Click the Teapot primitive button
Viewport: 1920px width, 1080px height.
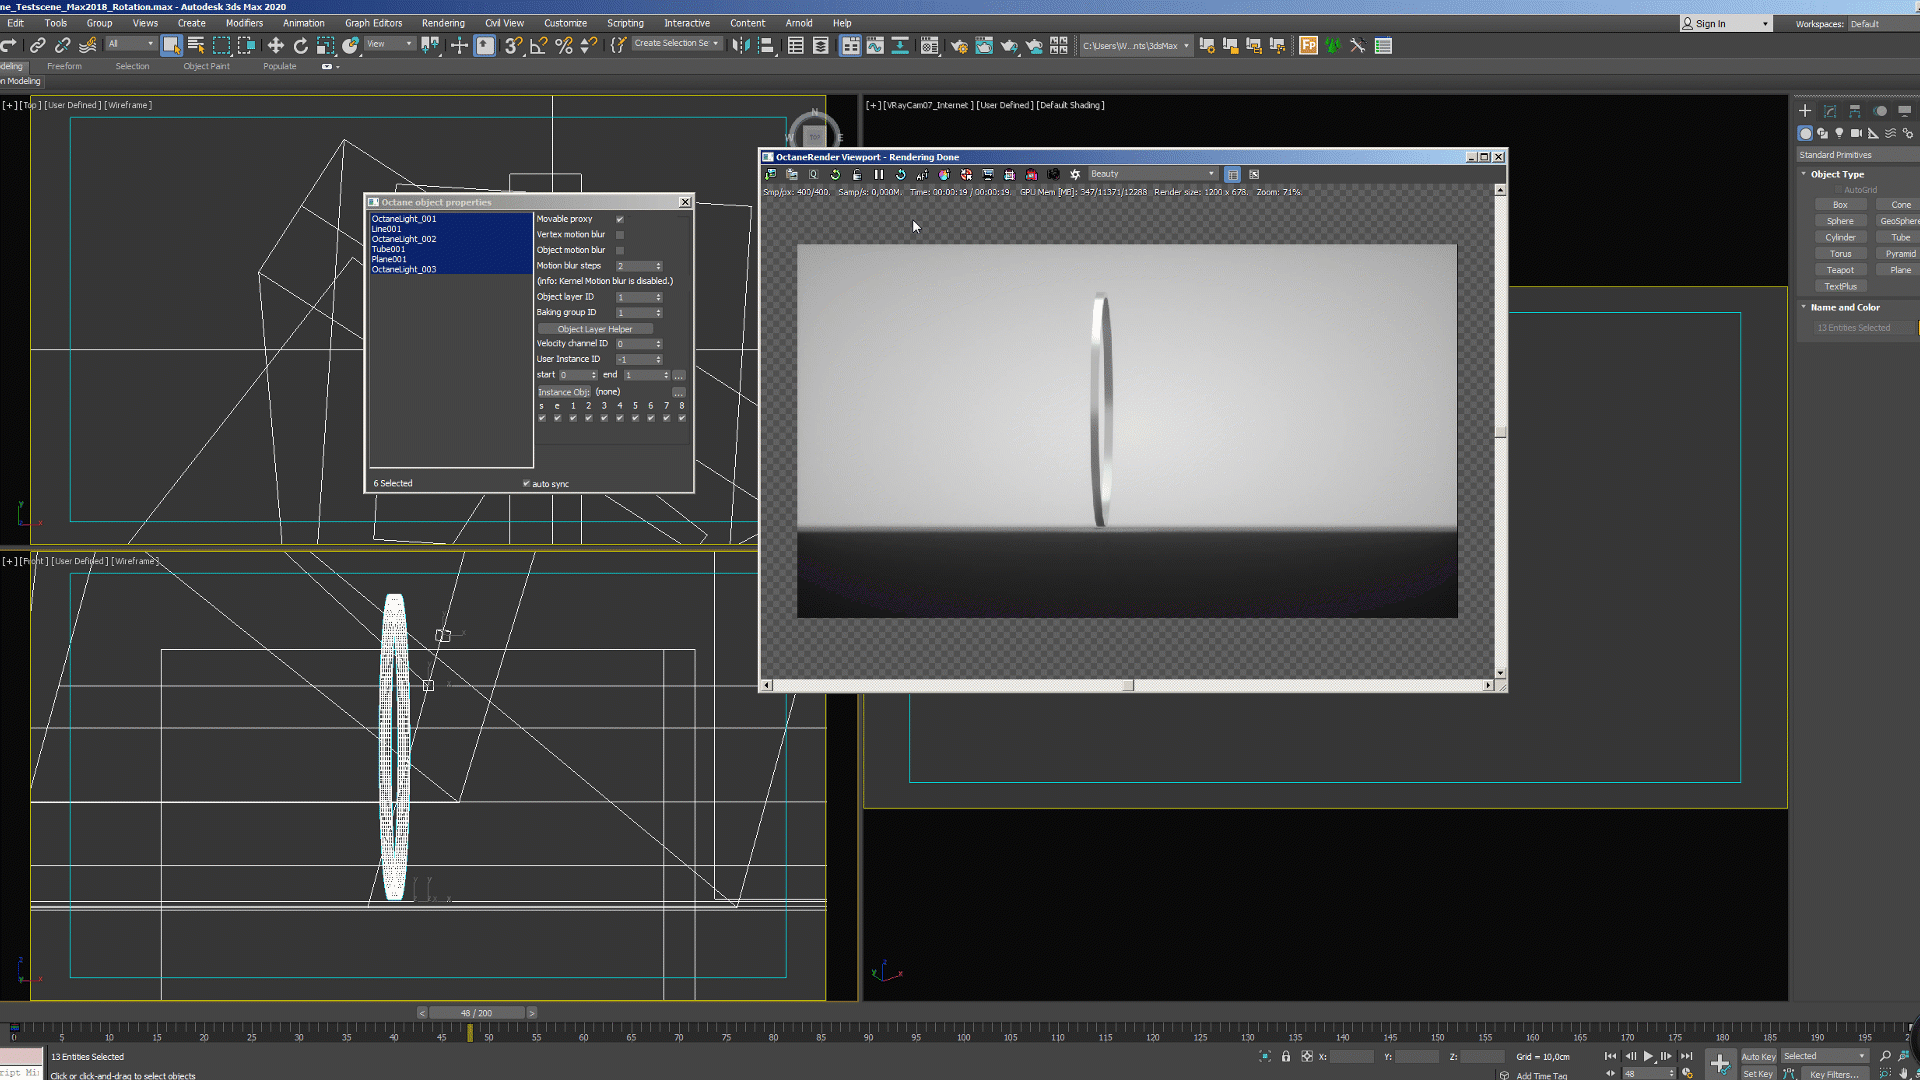point(1840,270)
